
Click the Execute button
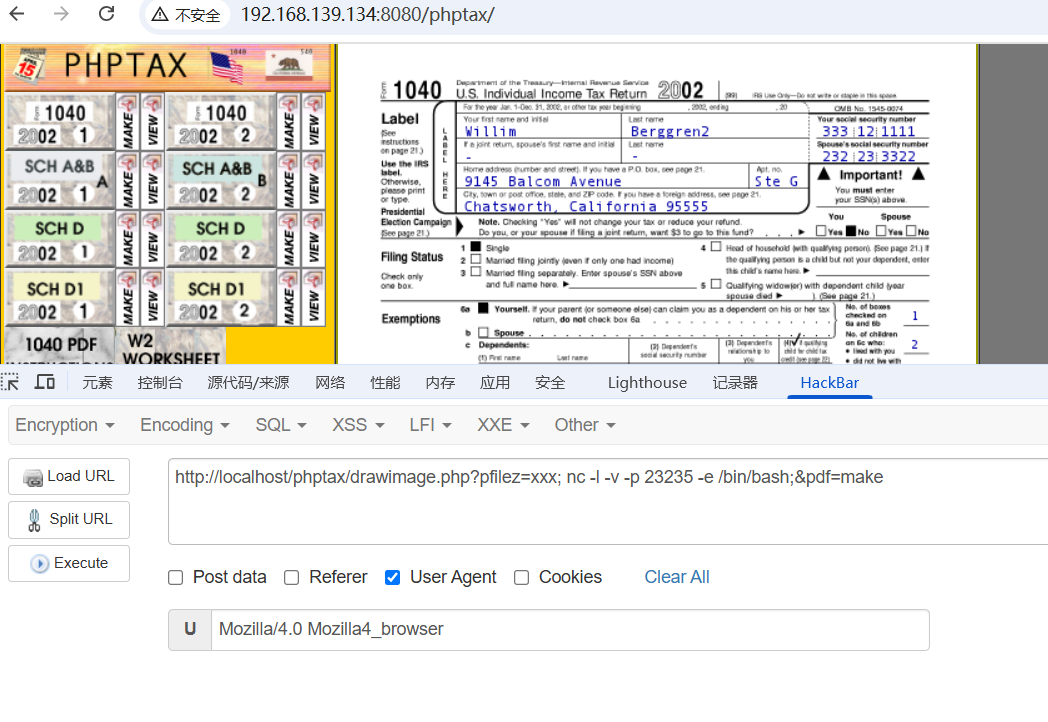point(69,563)
